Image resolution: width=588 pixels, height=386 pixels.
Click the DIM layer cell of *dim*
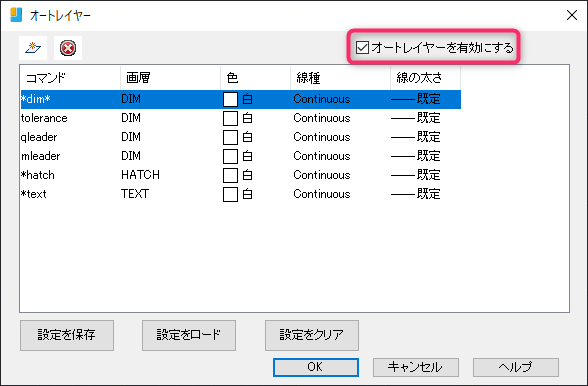[131, 99]
